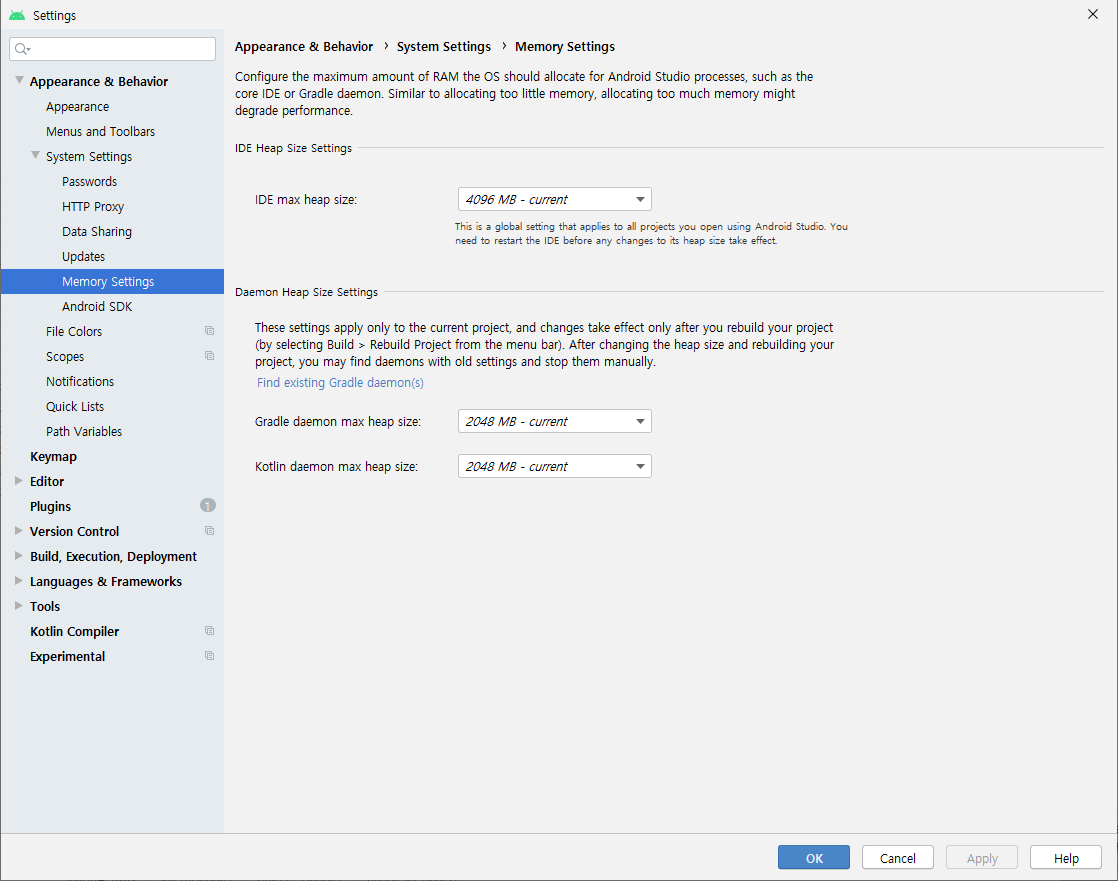Expand Build, Execution, Deployment section

(19, 555)
